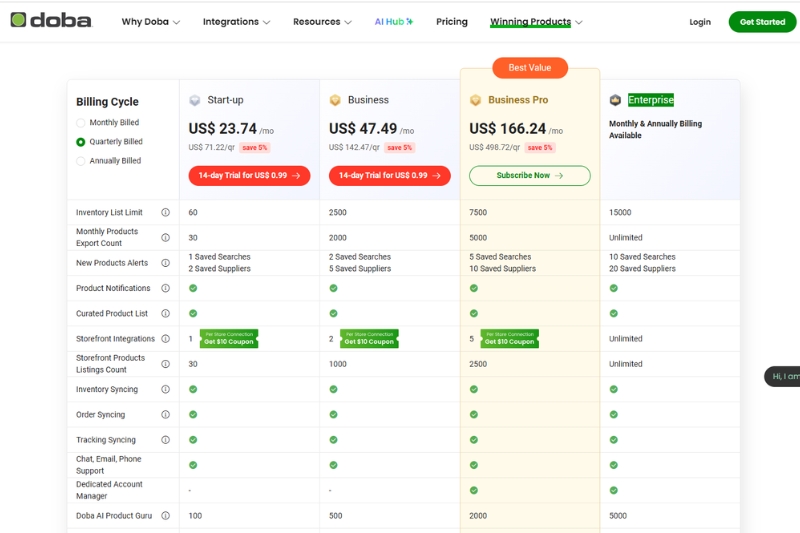The width and height of the screenshot is (800, 533).
Task: Click the Business Pro plan cube icon
Action: (475, 100)
